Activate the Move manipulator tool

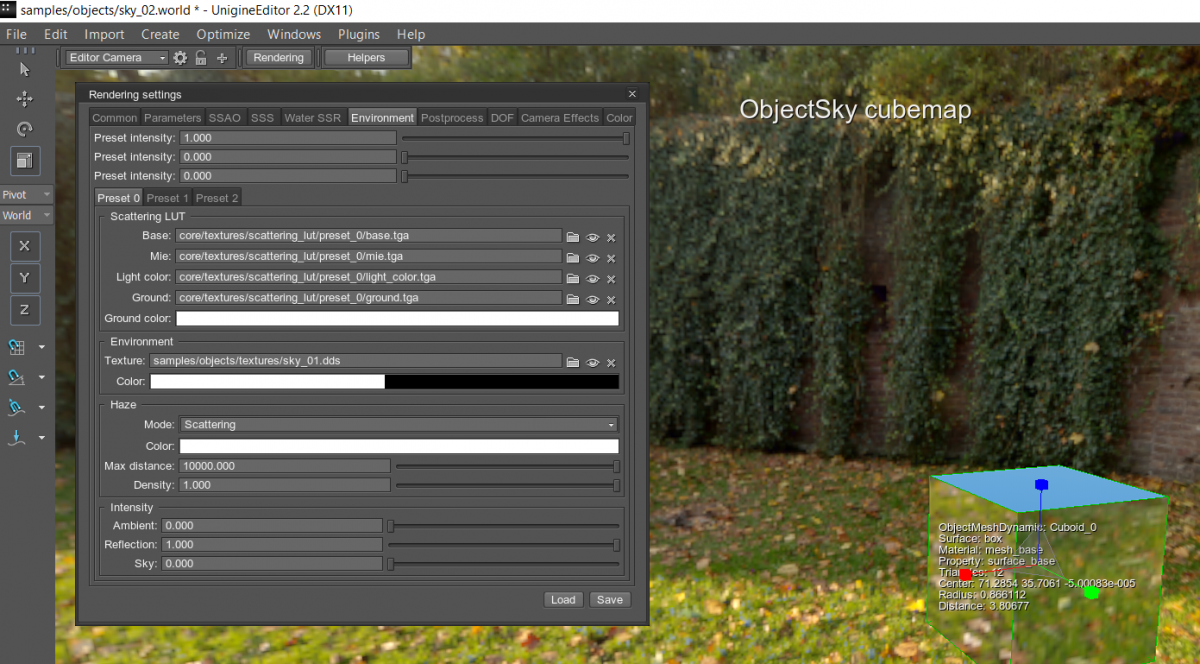click(x=25, y=98)
